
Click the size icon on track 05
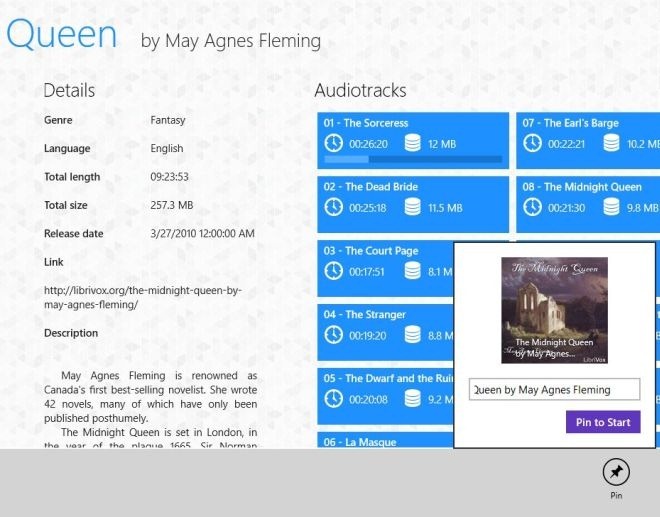click(412, 399)
